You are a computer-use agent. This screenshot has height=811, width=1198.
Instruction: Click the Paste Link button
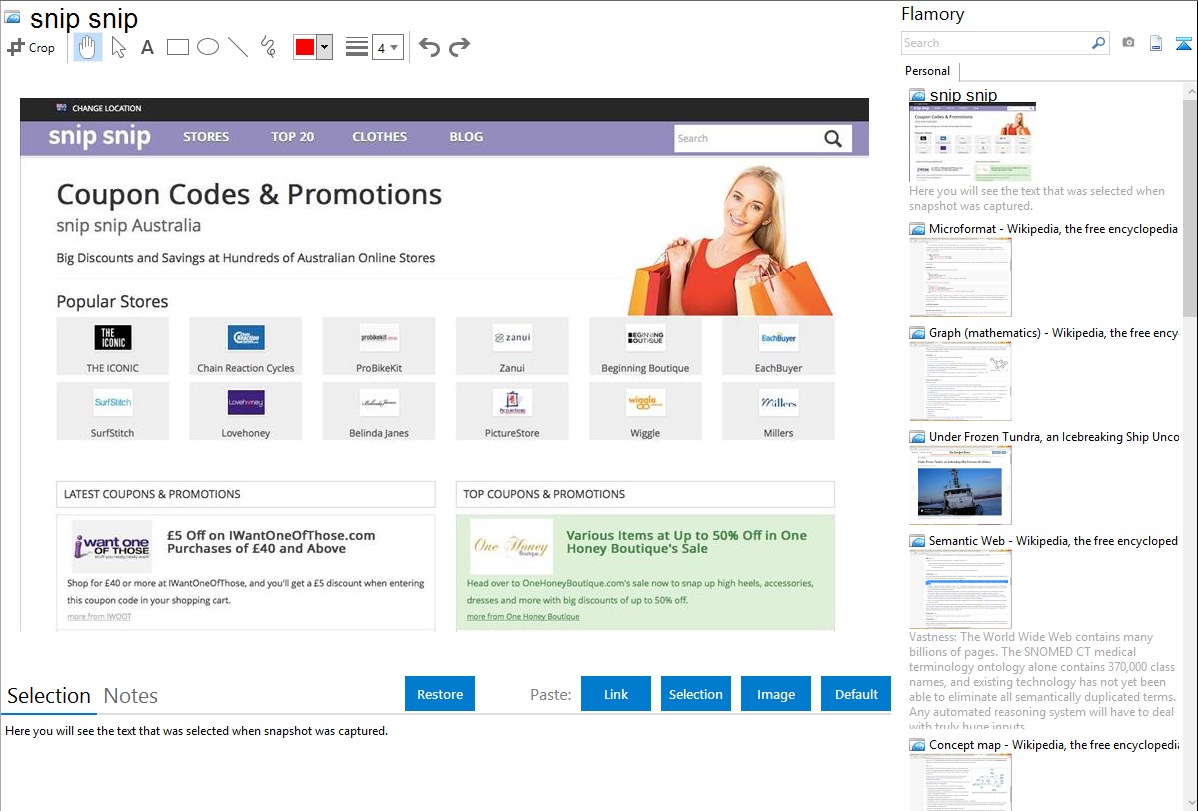(616, 694)
